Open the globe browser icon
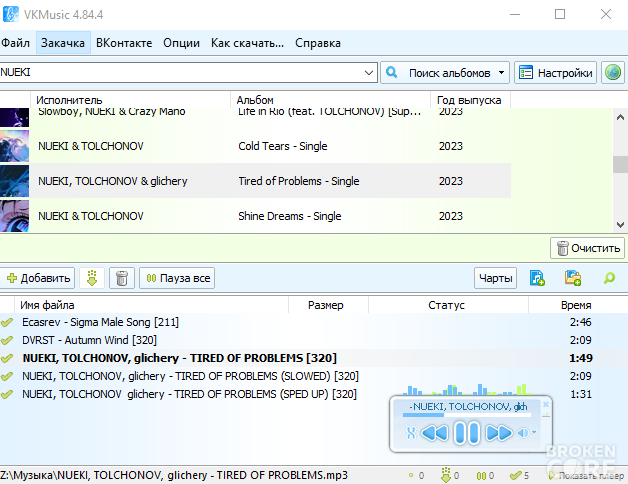 click(x=613, y=73)
